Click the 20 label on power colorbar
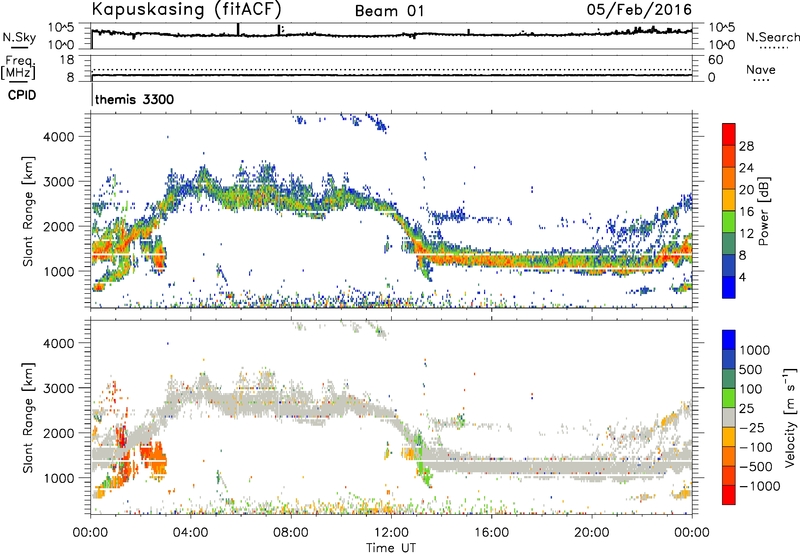Image resolution: width=800 pixels, height=554 pixels. pos(746,190)
